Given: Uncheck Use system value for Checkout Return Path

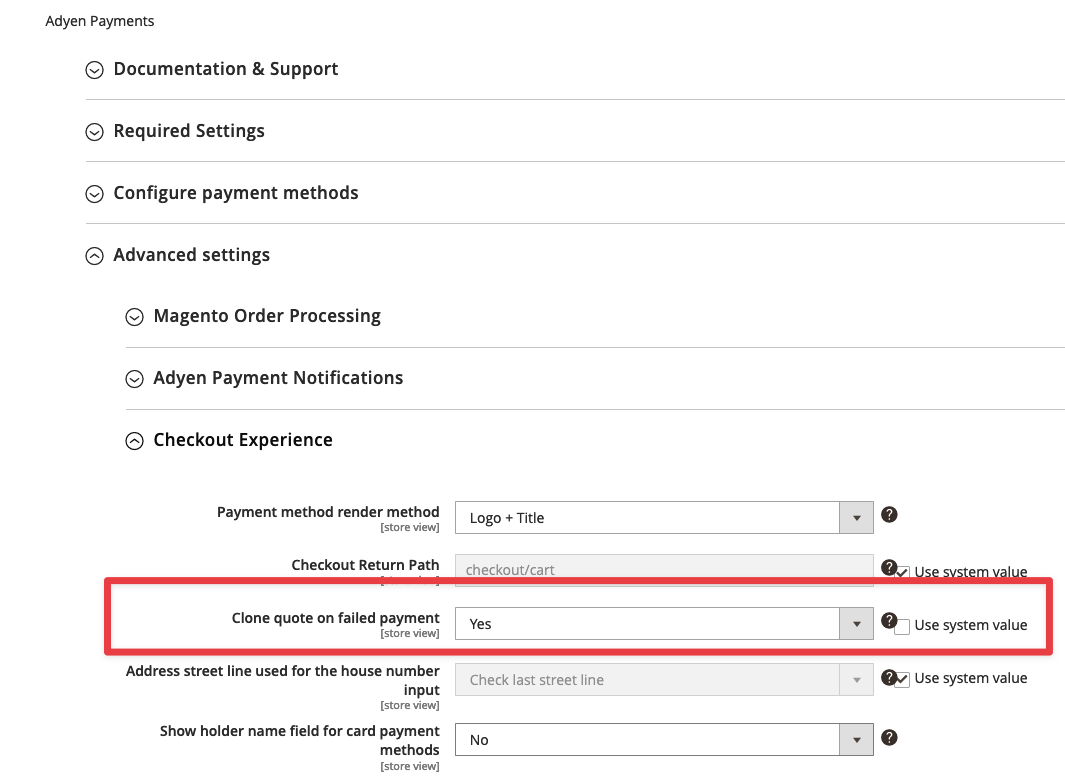Looking at the screenshot, I should 903,571.
